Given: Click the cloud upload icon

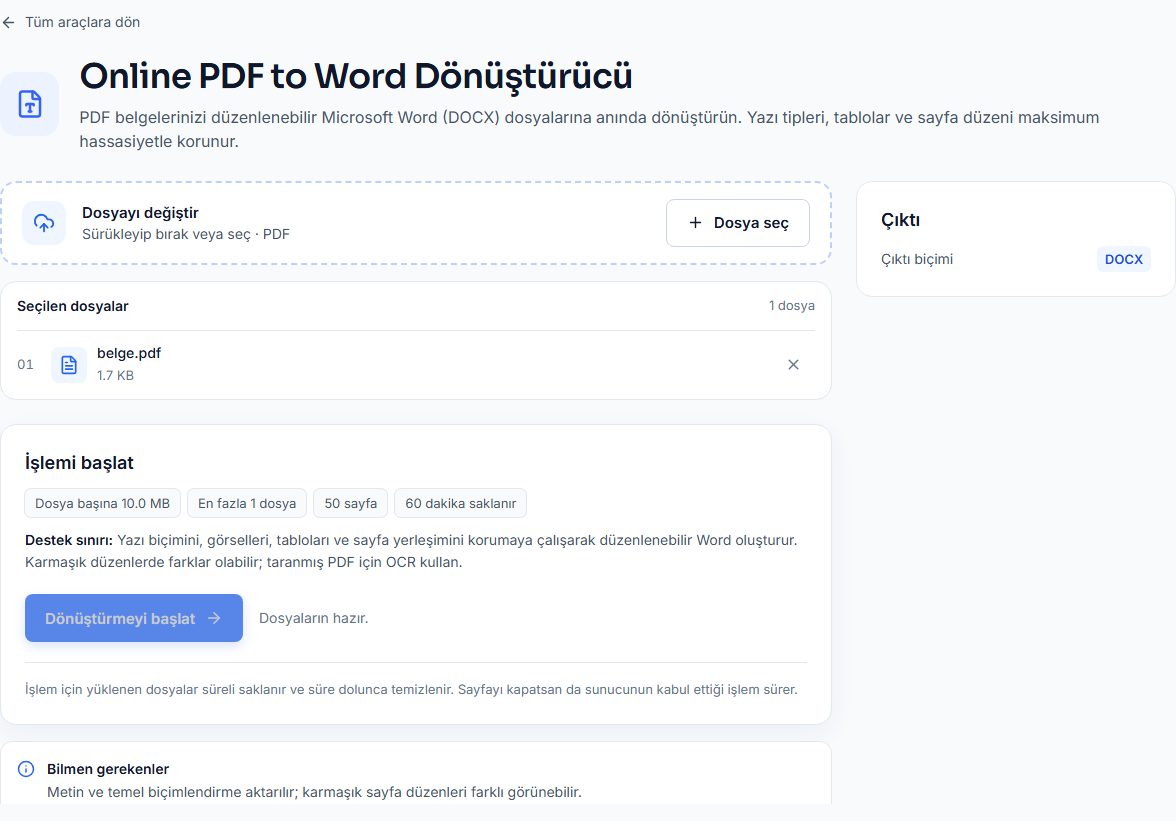Looking at the screenshot, I should click(44, 223).
